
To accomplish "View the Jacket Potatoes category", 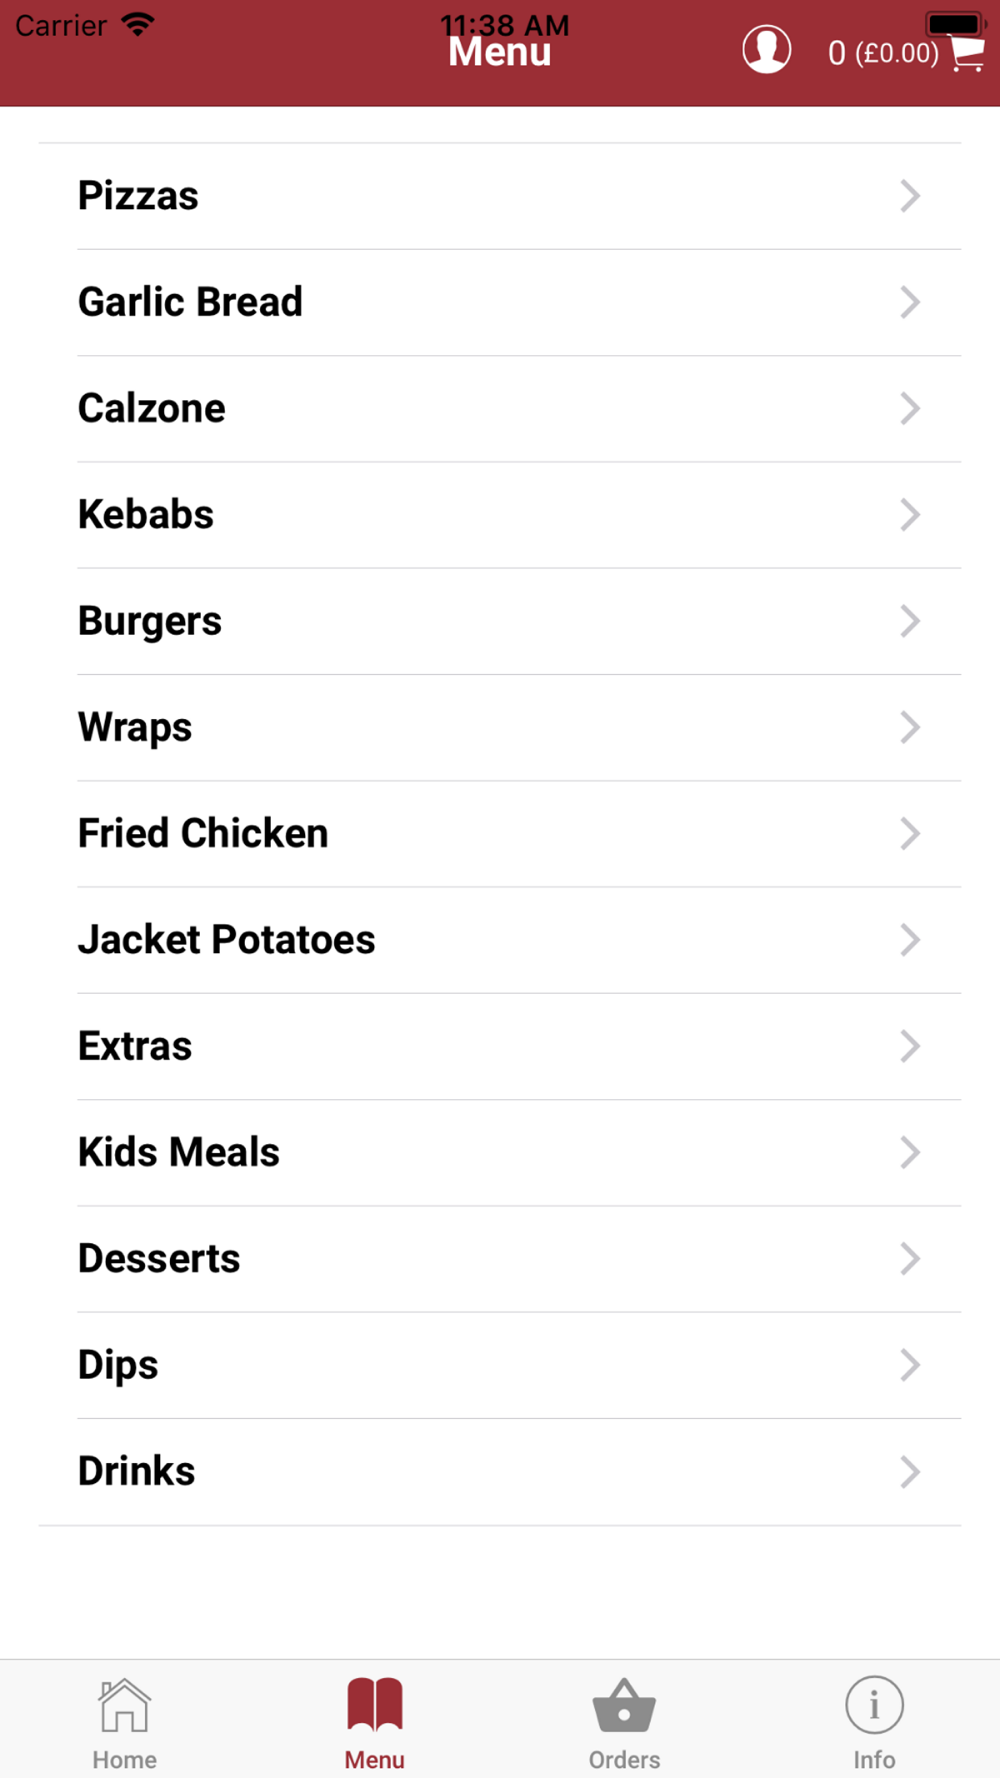I will point(500,940).
